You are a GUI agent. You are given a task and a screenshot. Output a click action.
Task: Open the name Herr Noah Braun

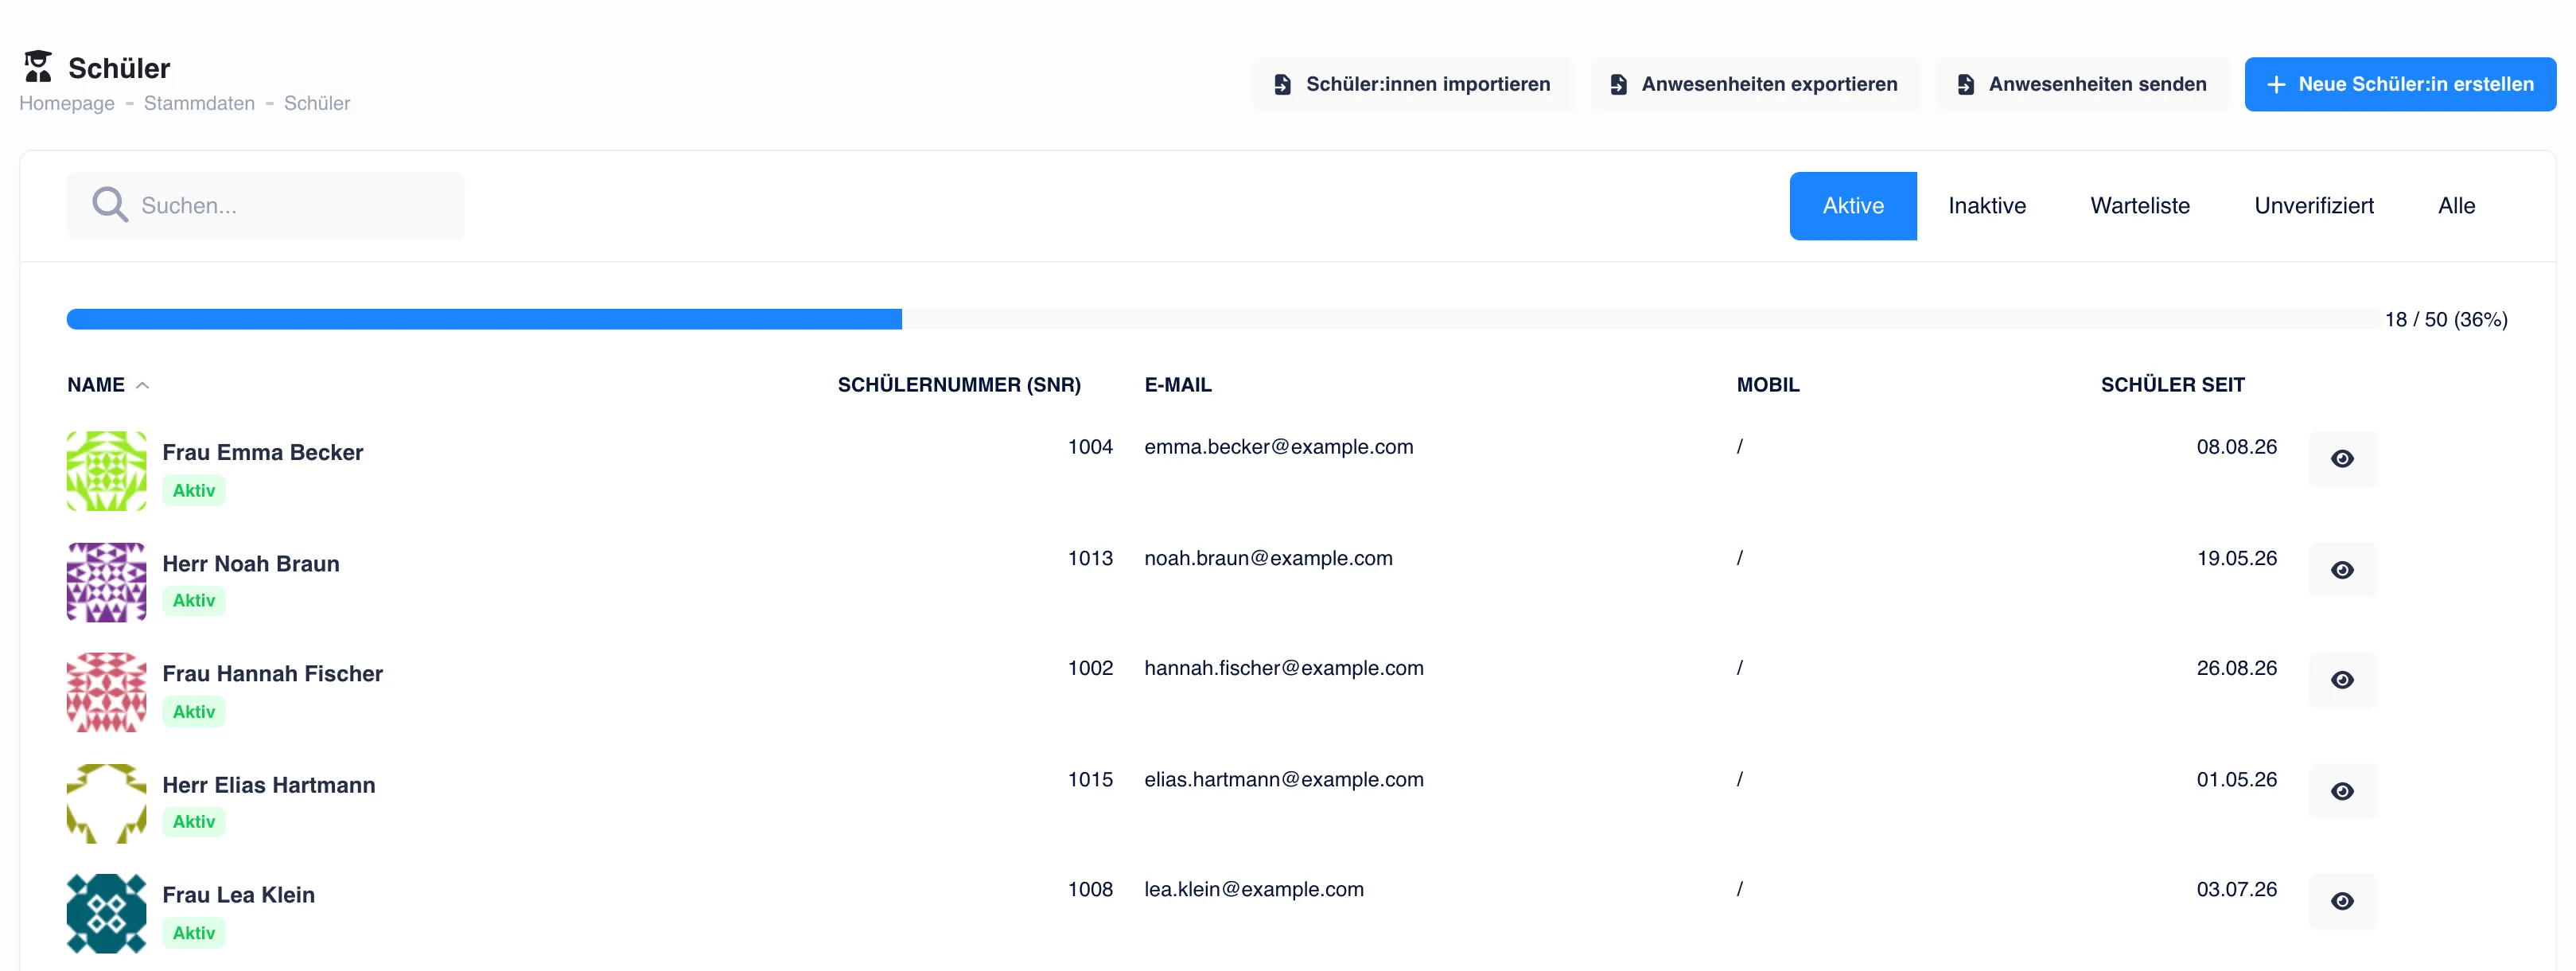coord(251,564)
